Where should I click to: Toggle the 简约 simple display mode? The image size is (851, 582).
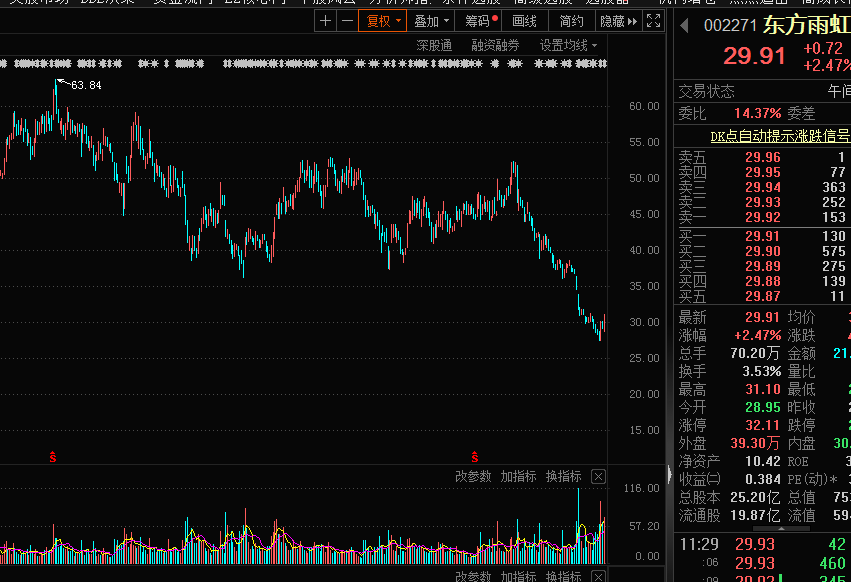click(572, 21)
